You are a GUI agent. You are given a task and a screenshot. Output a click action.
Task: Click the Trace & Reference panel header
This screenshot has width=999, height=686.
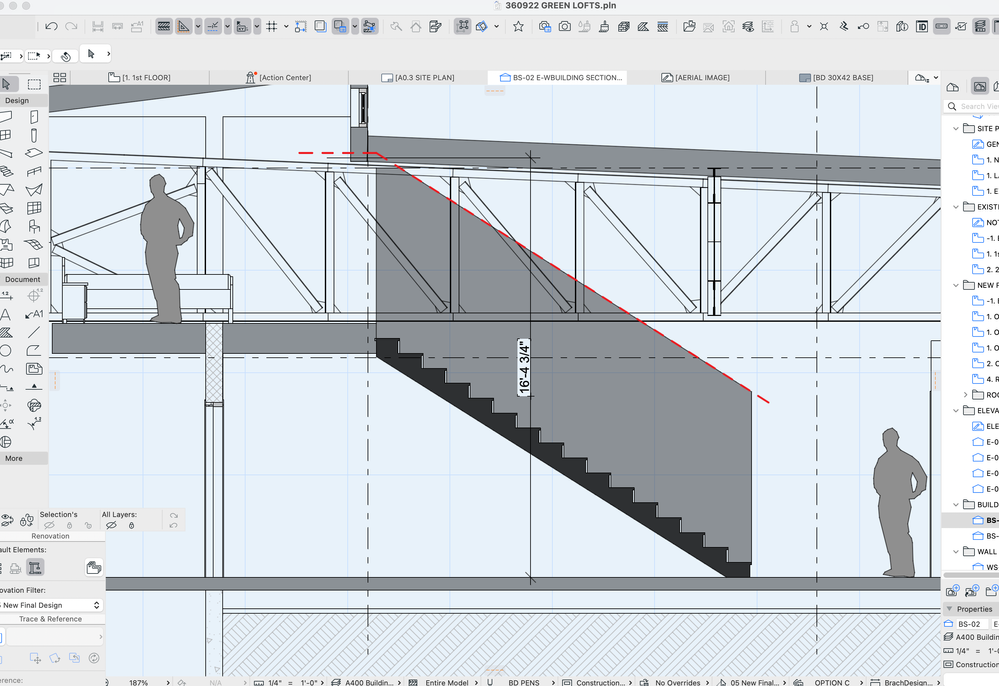pyautogui.click(x=51, y=618)
